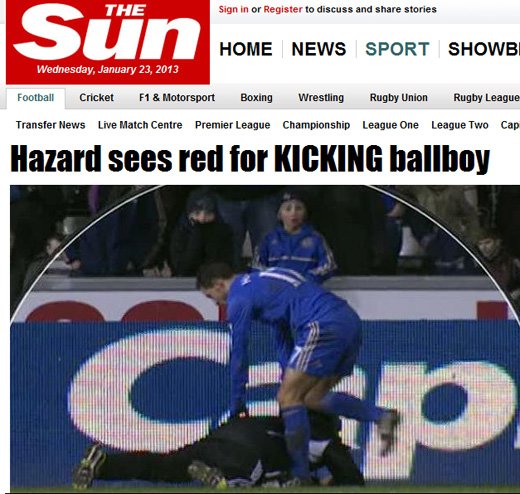
Task: Click the Hazard kicking ballboy headline
Action: click(x=250, y=159)
